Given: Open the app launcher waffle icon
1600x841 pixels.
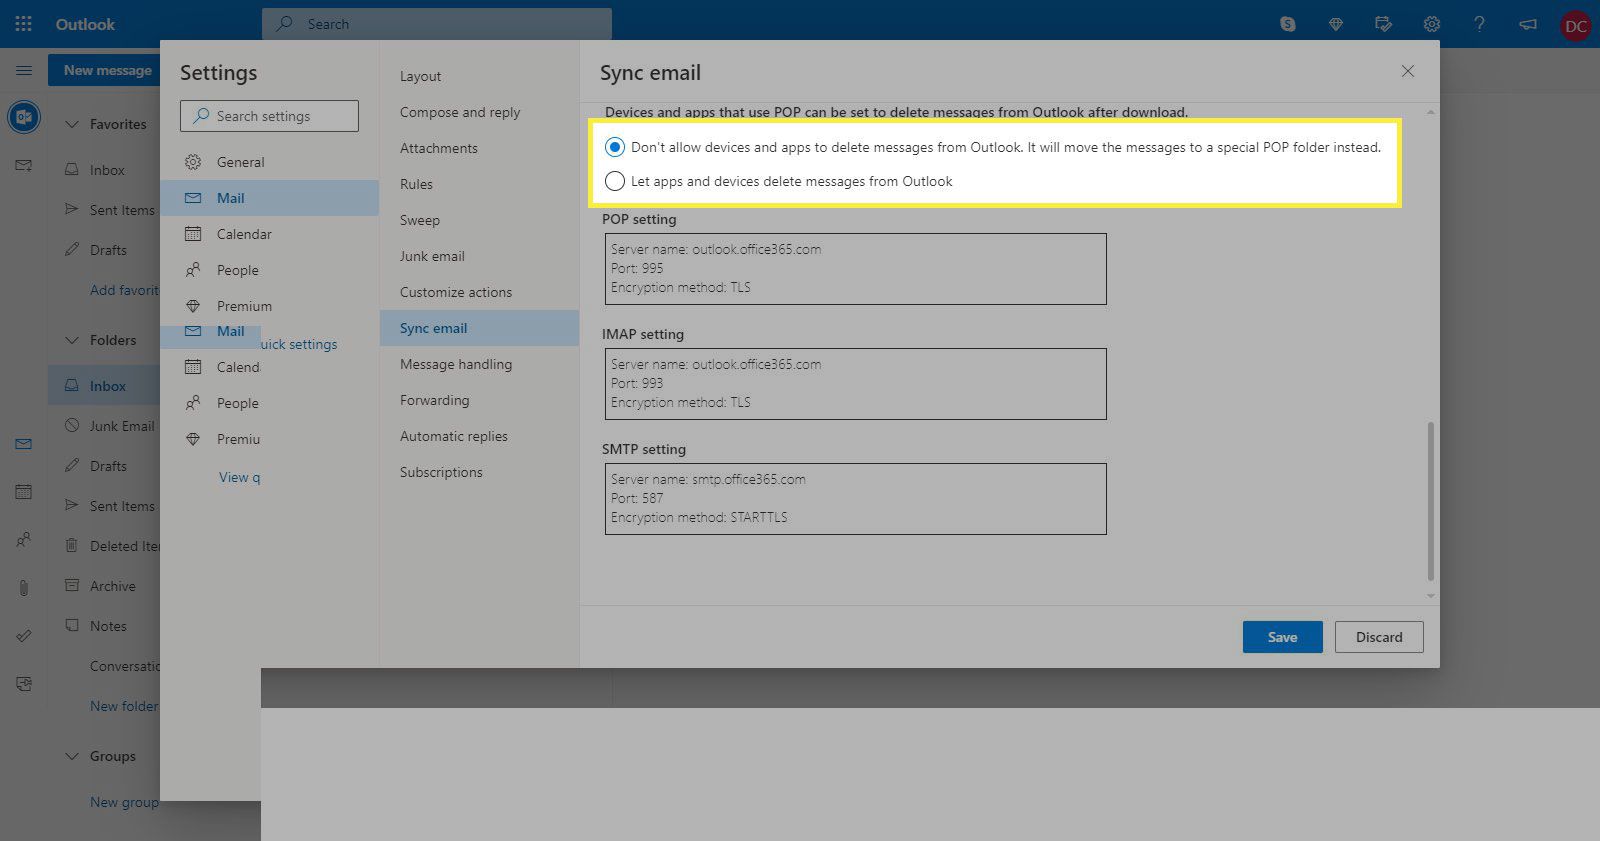Looking at the screenshot, I should [23, 23].
